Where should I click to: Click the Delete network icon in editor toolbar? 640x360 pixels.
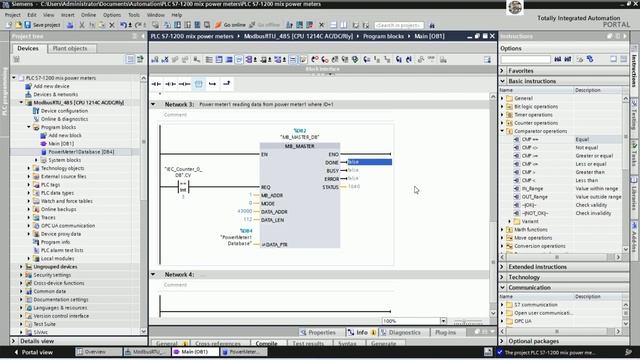(x=165, y=60)
